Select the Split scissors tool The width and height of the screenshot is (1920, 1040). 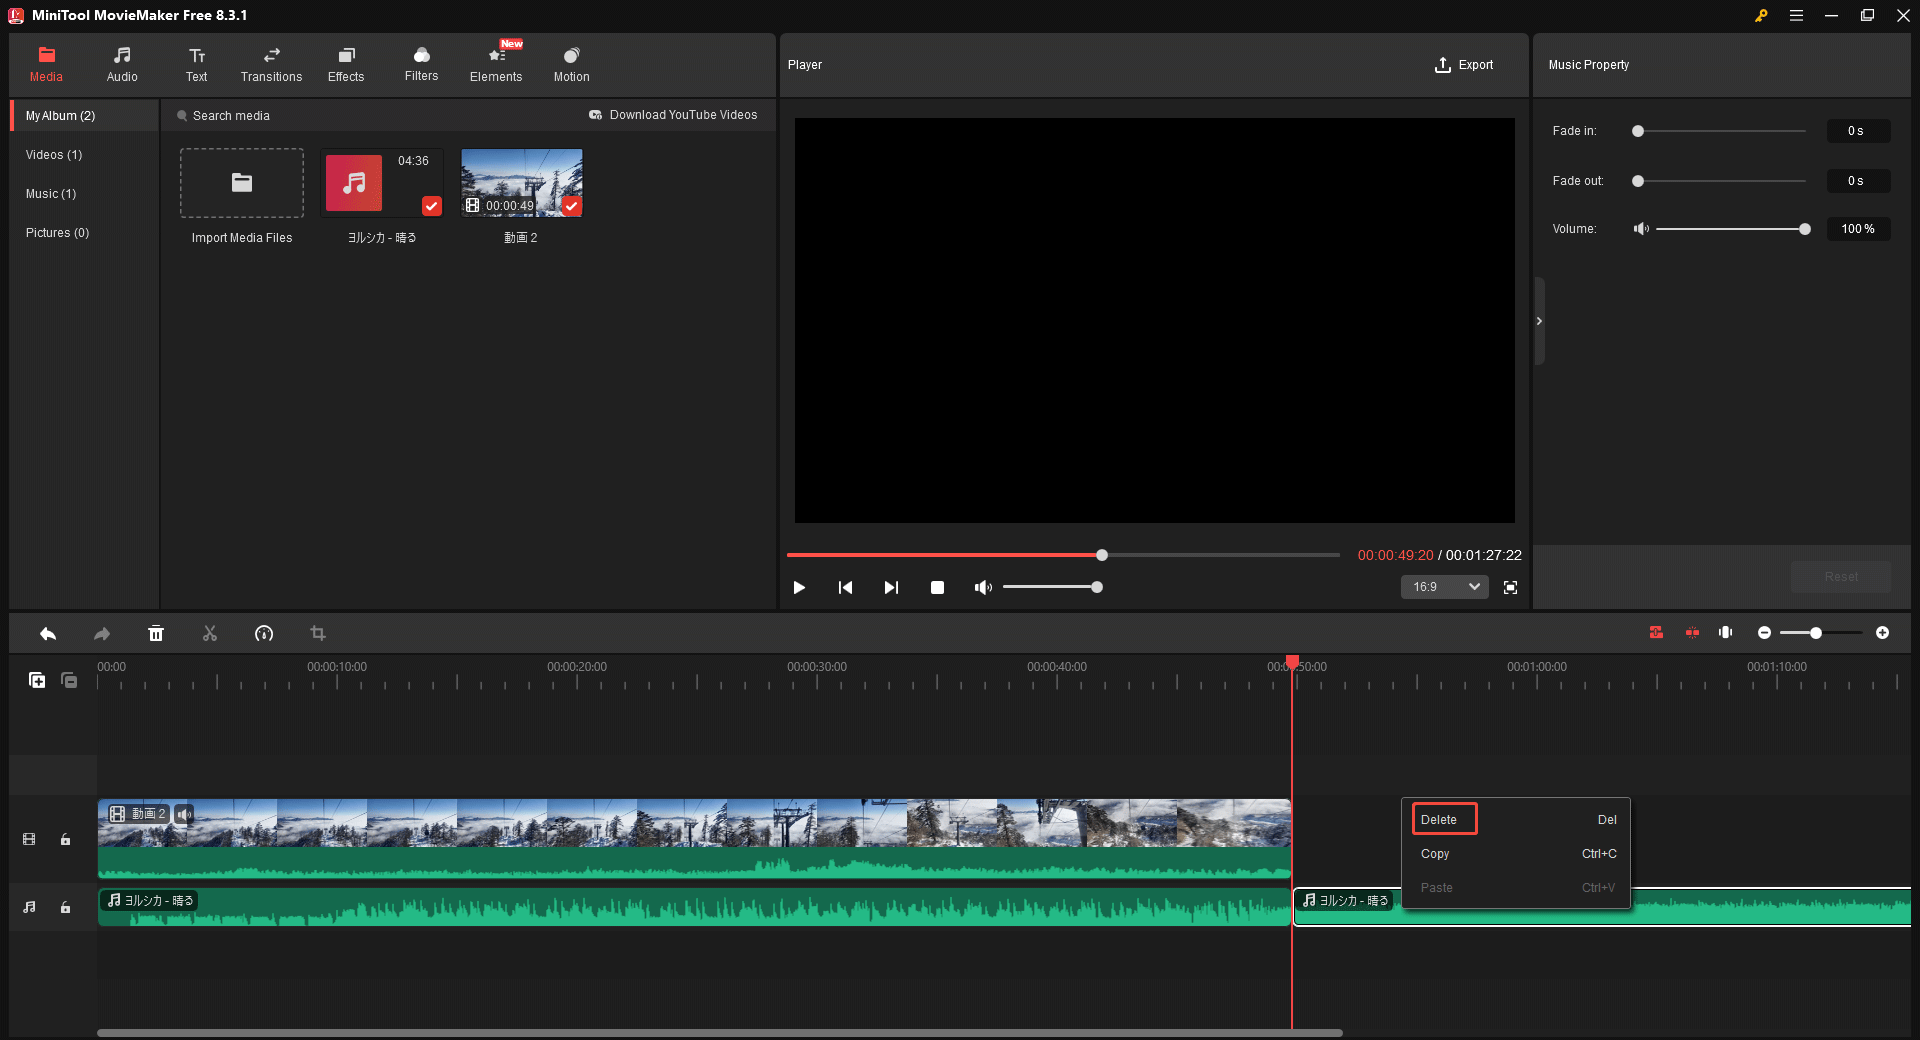(210, 633)
